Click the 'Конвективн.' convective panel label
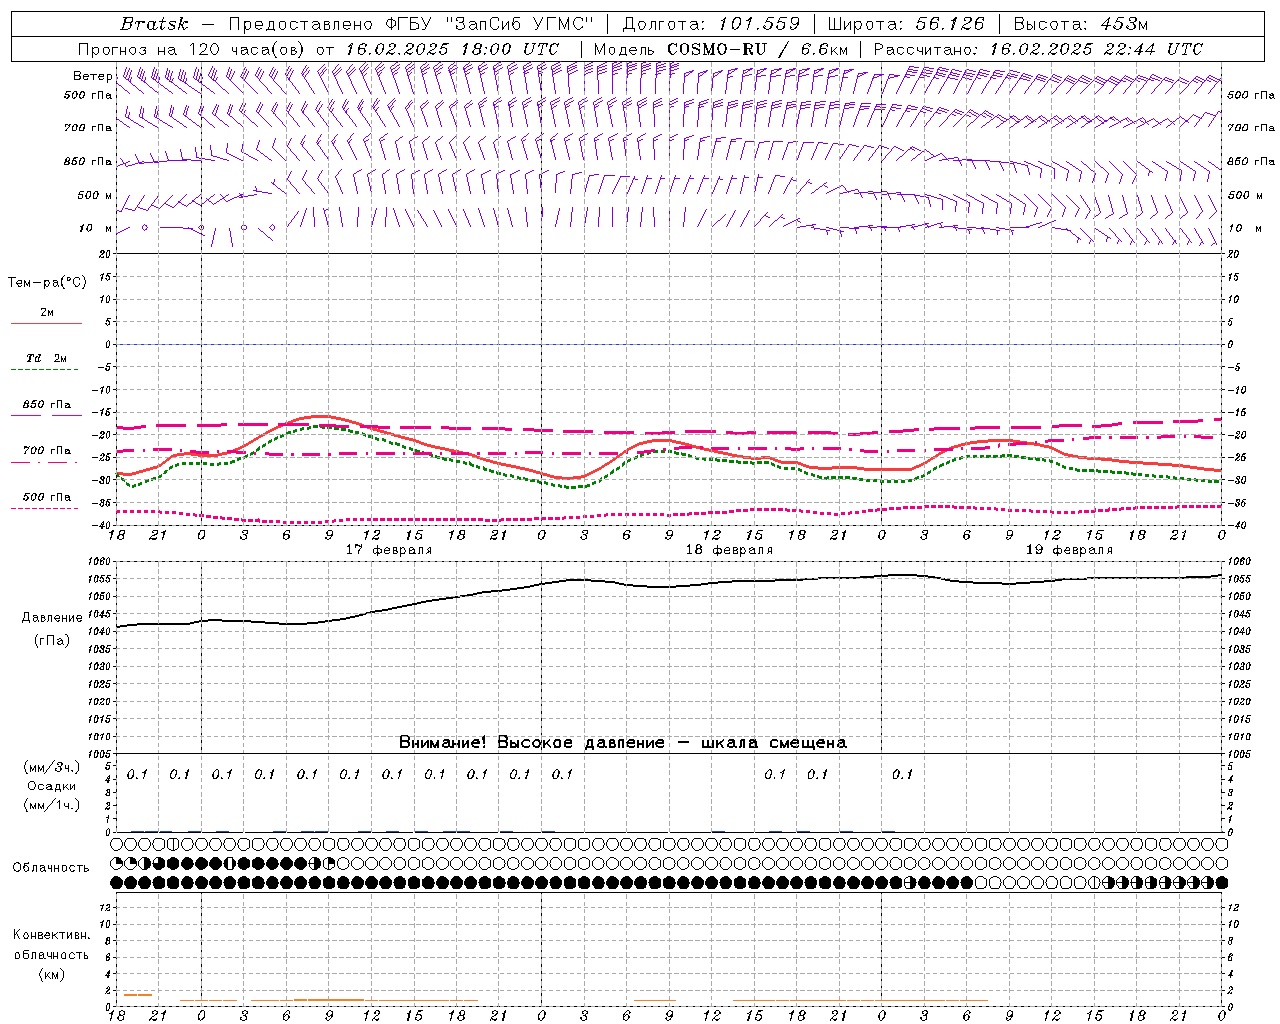The image size is (1280, 1024). coord(51,935)
